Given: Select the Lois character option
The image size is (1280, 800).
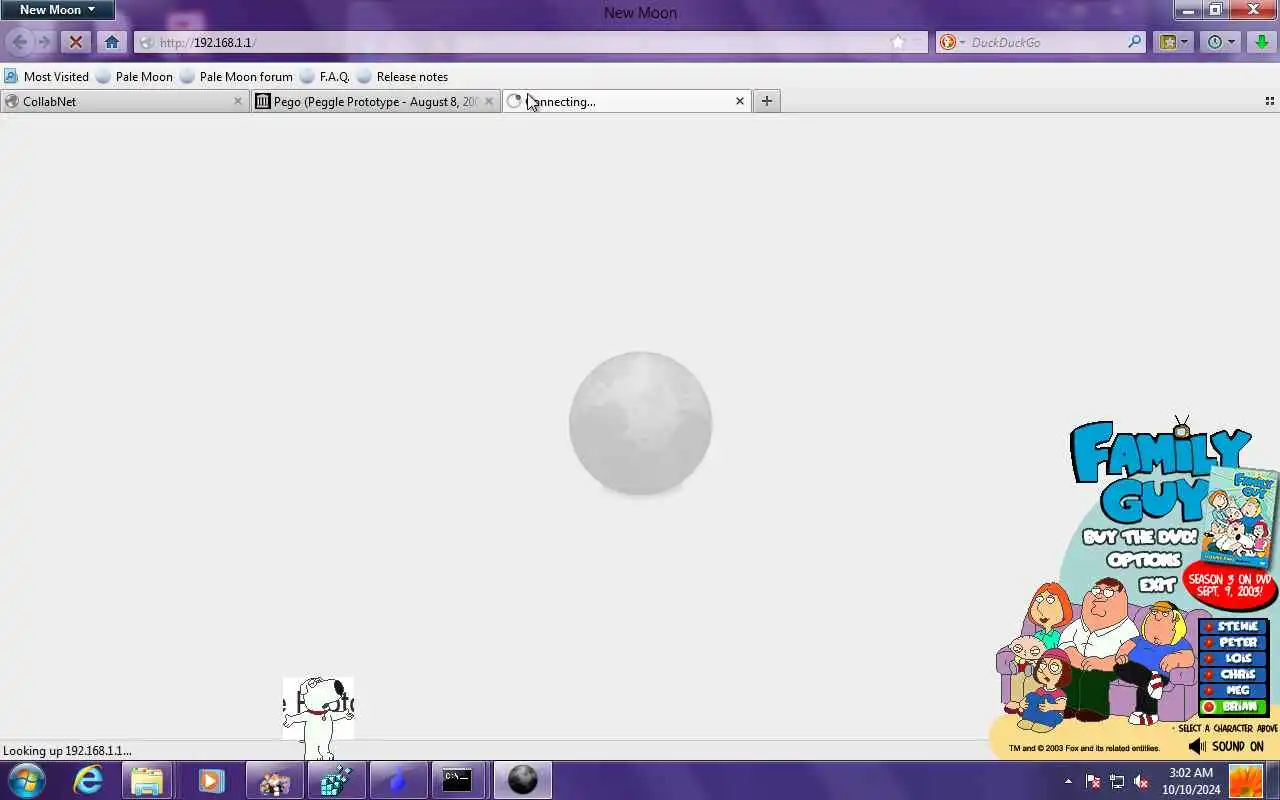Looking at the screenshot, I should (x=1233, y=659).
